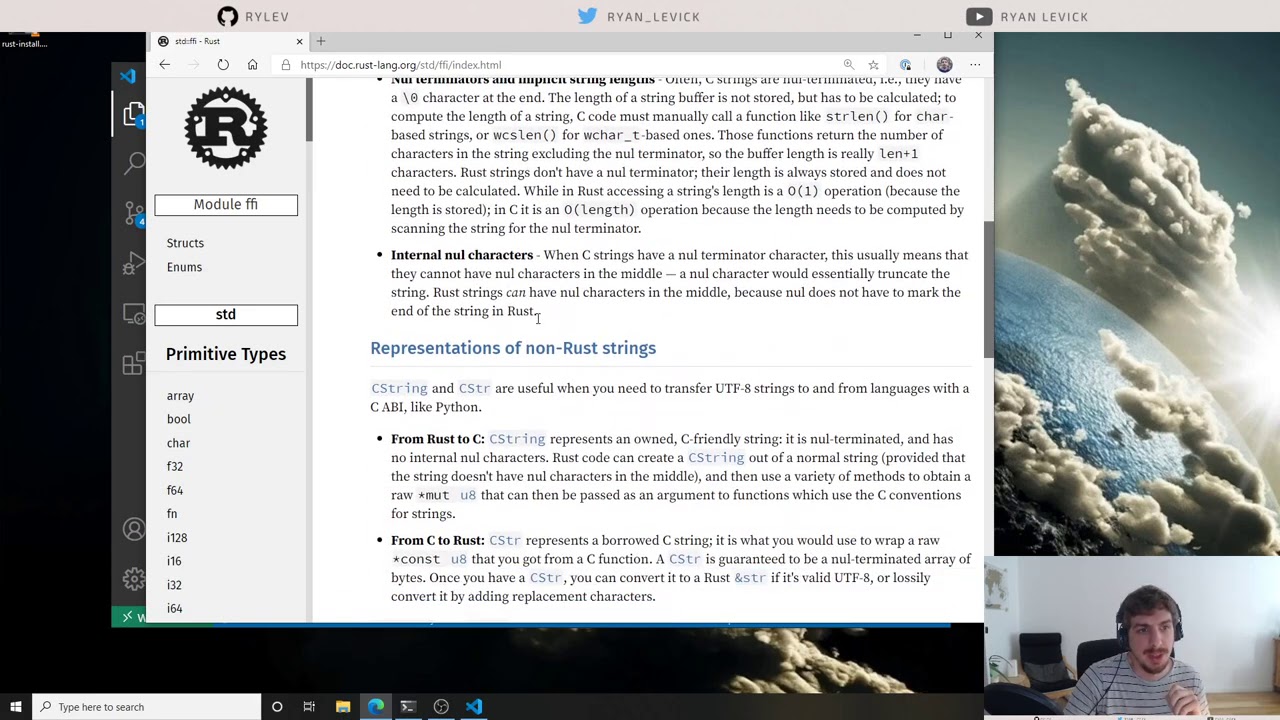The width and height of the screenshot is (1280, 720).
Task: Open the array primitive type page
Action: pyautogui.click(x=180, y=396)
